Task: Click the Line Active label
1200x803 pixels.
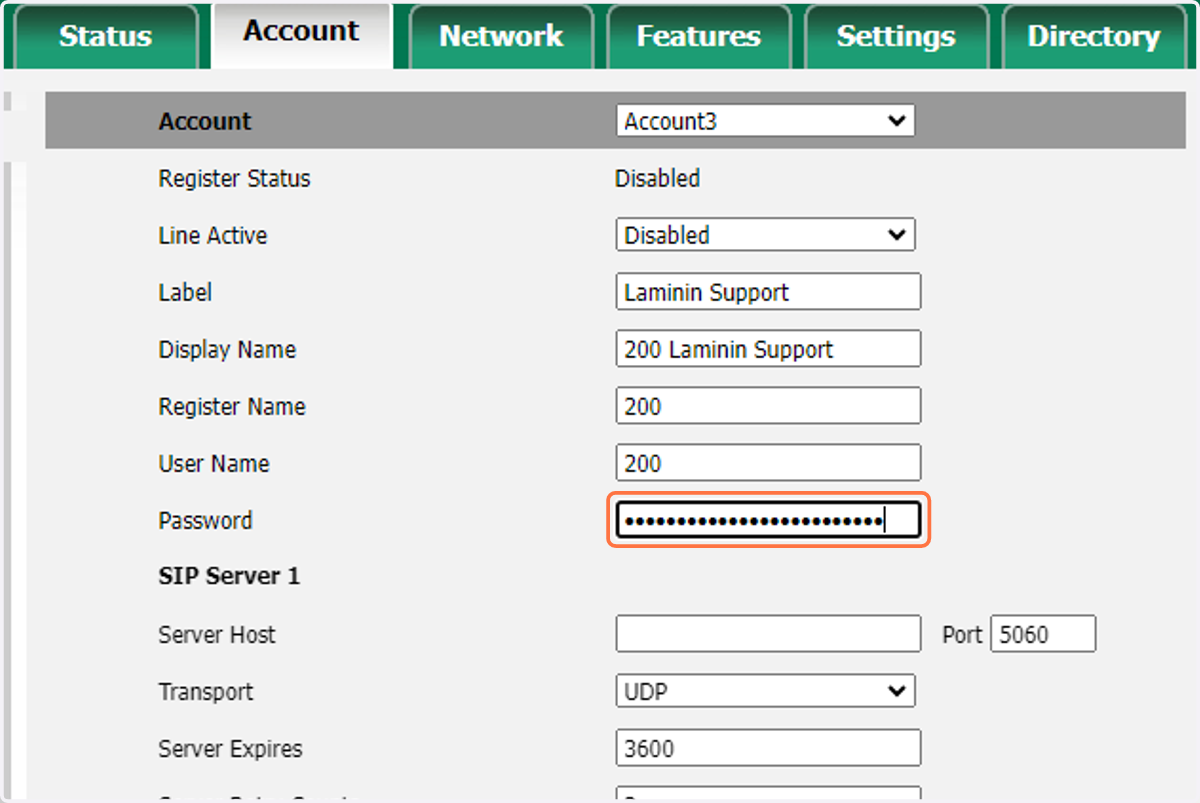Action: pyautogui.click(x=212, y=236)
